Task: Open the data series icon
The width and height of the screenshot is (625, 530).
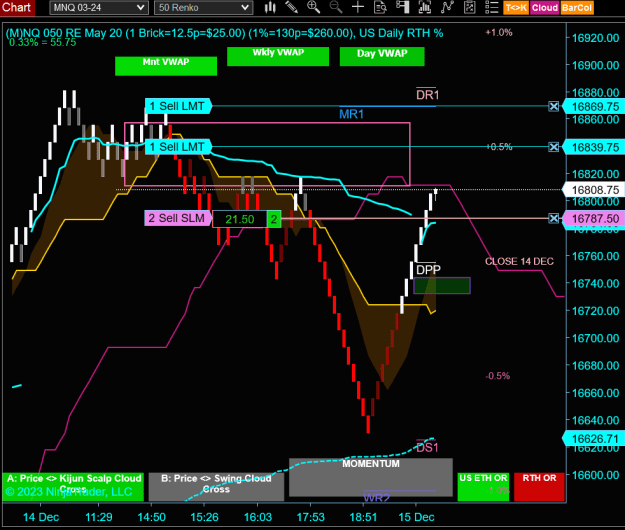Action: tap(425, 7)
